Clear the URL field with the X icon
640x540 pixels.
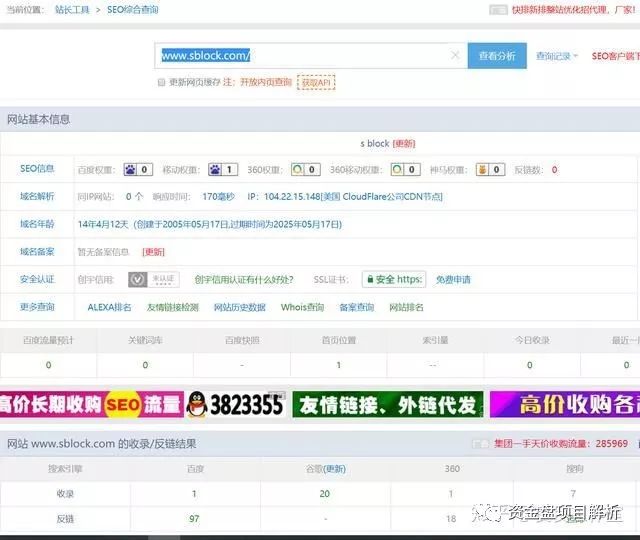455,55
